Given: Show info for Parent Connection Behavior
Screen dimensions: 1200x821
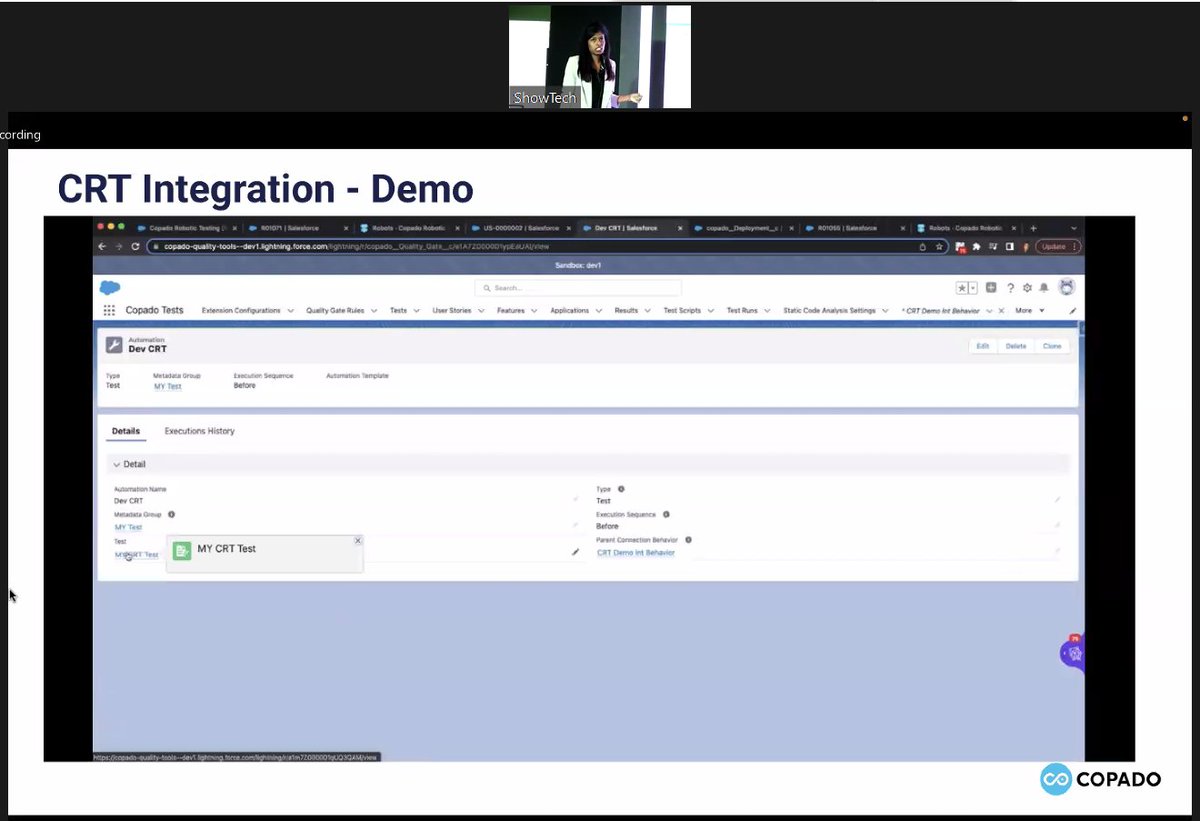Looking at the screenshot, I should coord(688,540).
